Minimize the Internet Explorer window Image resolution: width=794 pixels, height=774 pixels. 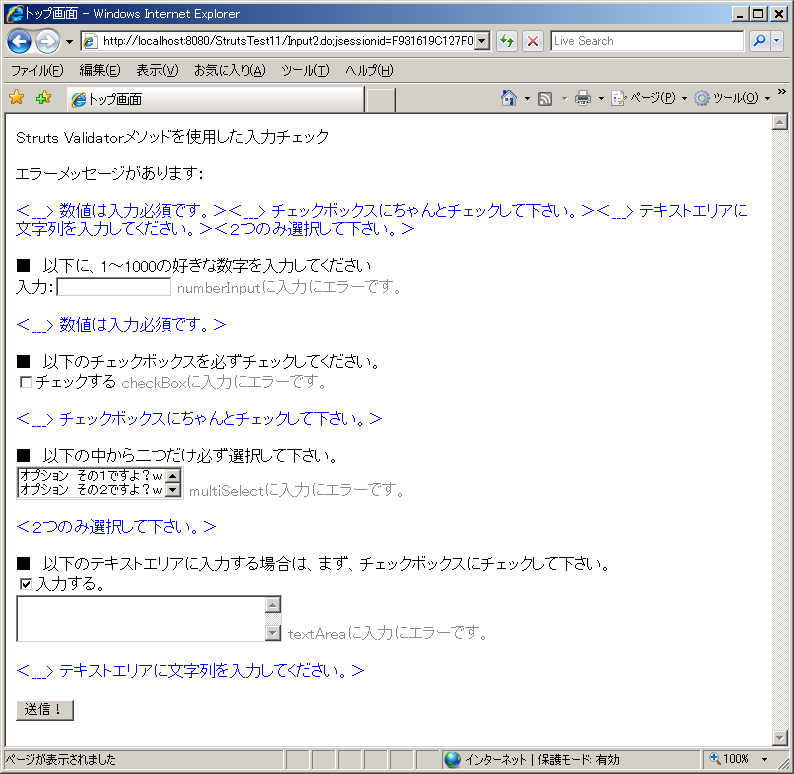click(740, 14)
